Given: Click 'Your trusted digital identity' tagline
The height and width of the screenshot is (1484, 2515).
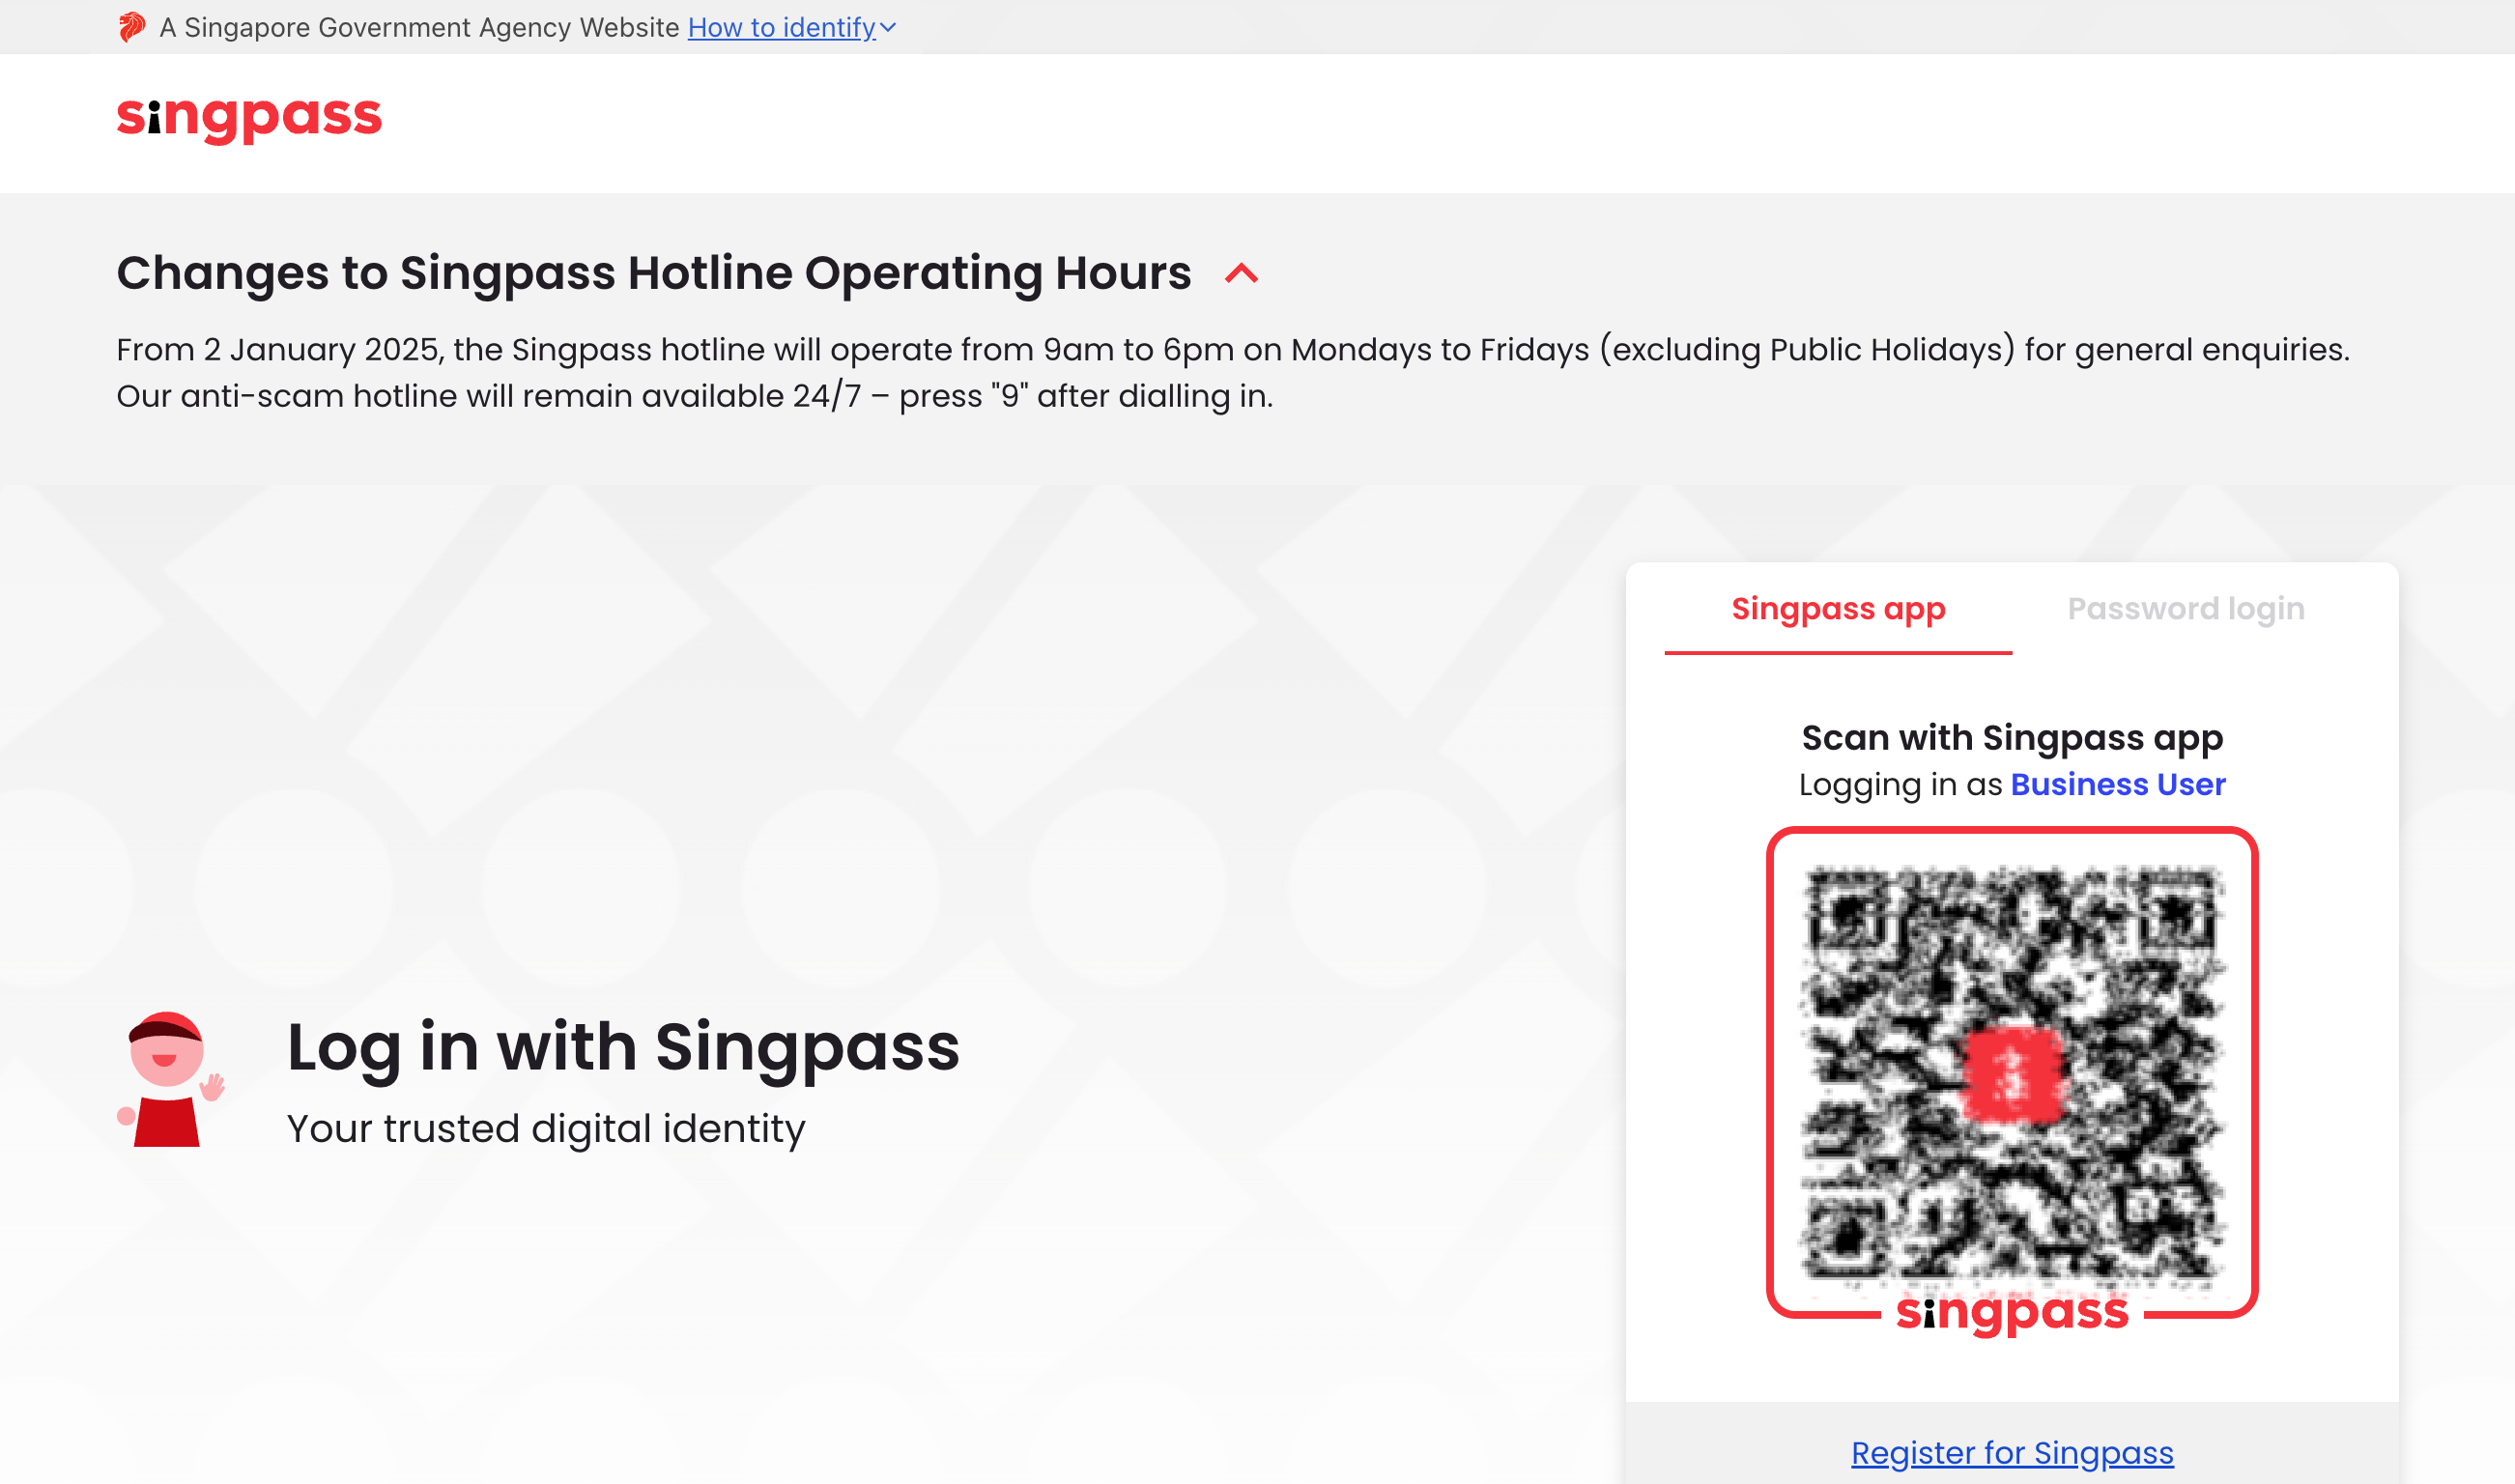Looking at the screenshot, I should tap(546, 1129).
